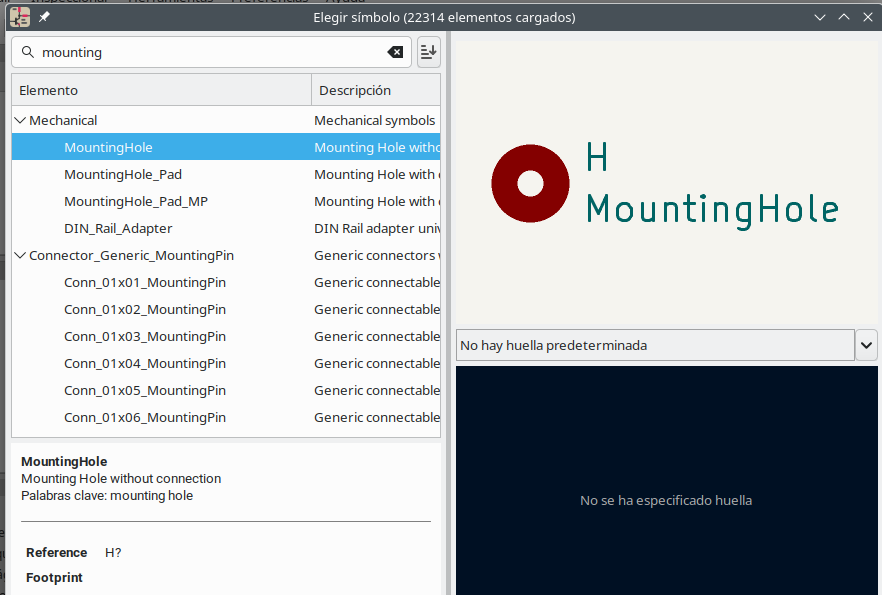Select MountingHole_Pad symbol
Screen dimensions: 882x595
[x=123, y=174]
